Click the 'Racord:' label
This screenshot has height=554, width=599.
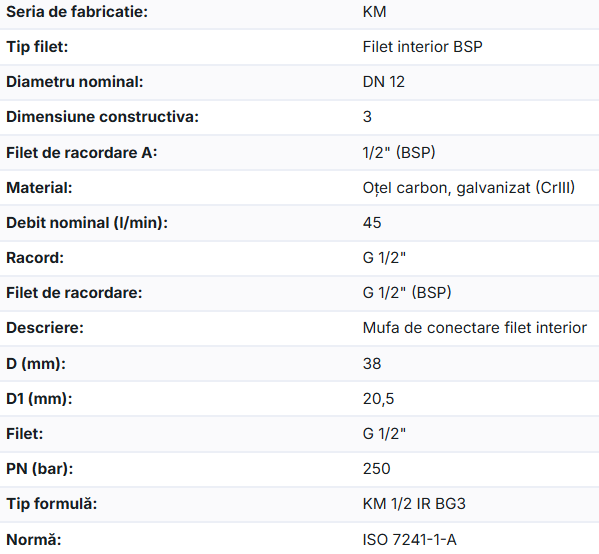pos(35,258)
